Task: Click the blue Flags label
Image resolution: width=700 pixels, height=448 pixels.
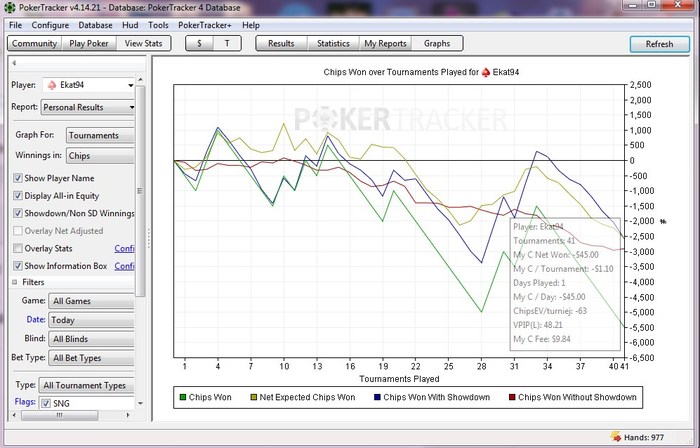Action: 25,402
